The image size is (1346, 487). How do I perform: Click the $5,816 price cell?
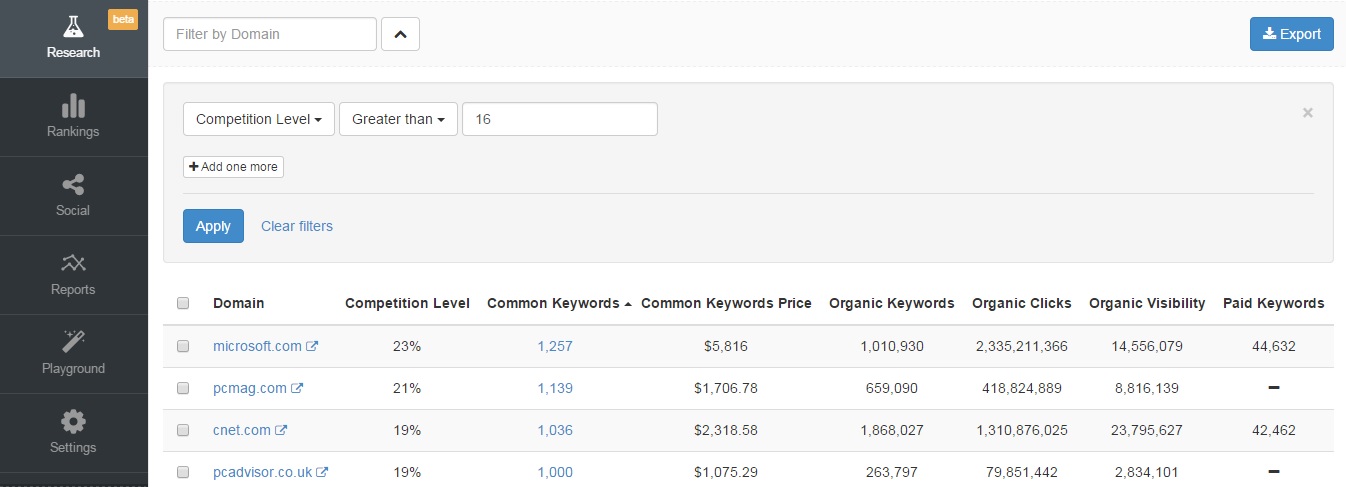(x=726, y=346)
